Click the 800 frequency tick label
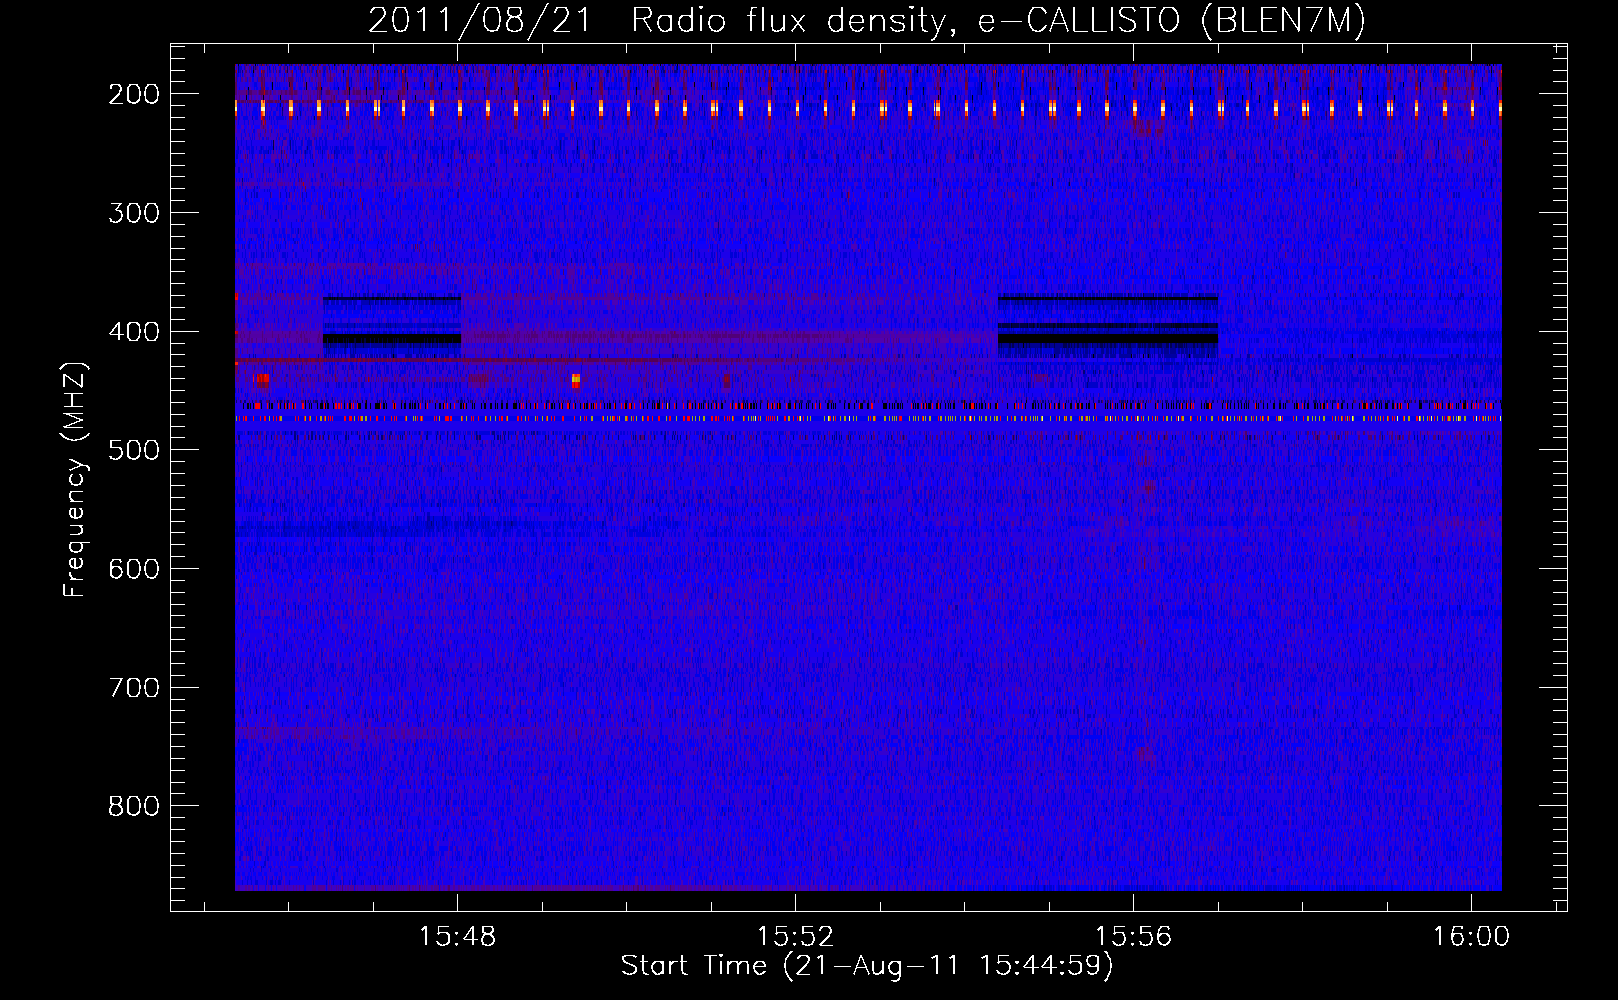 [134, 806]
